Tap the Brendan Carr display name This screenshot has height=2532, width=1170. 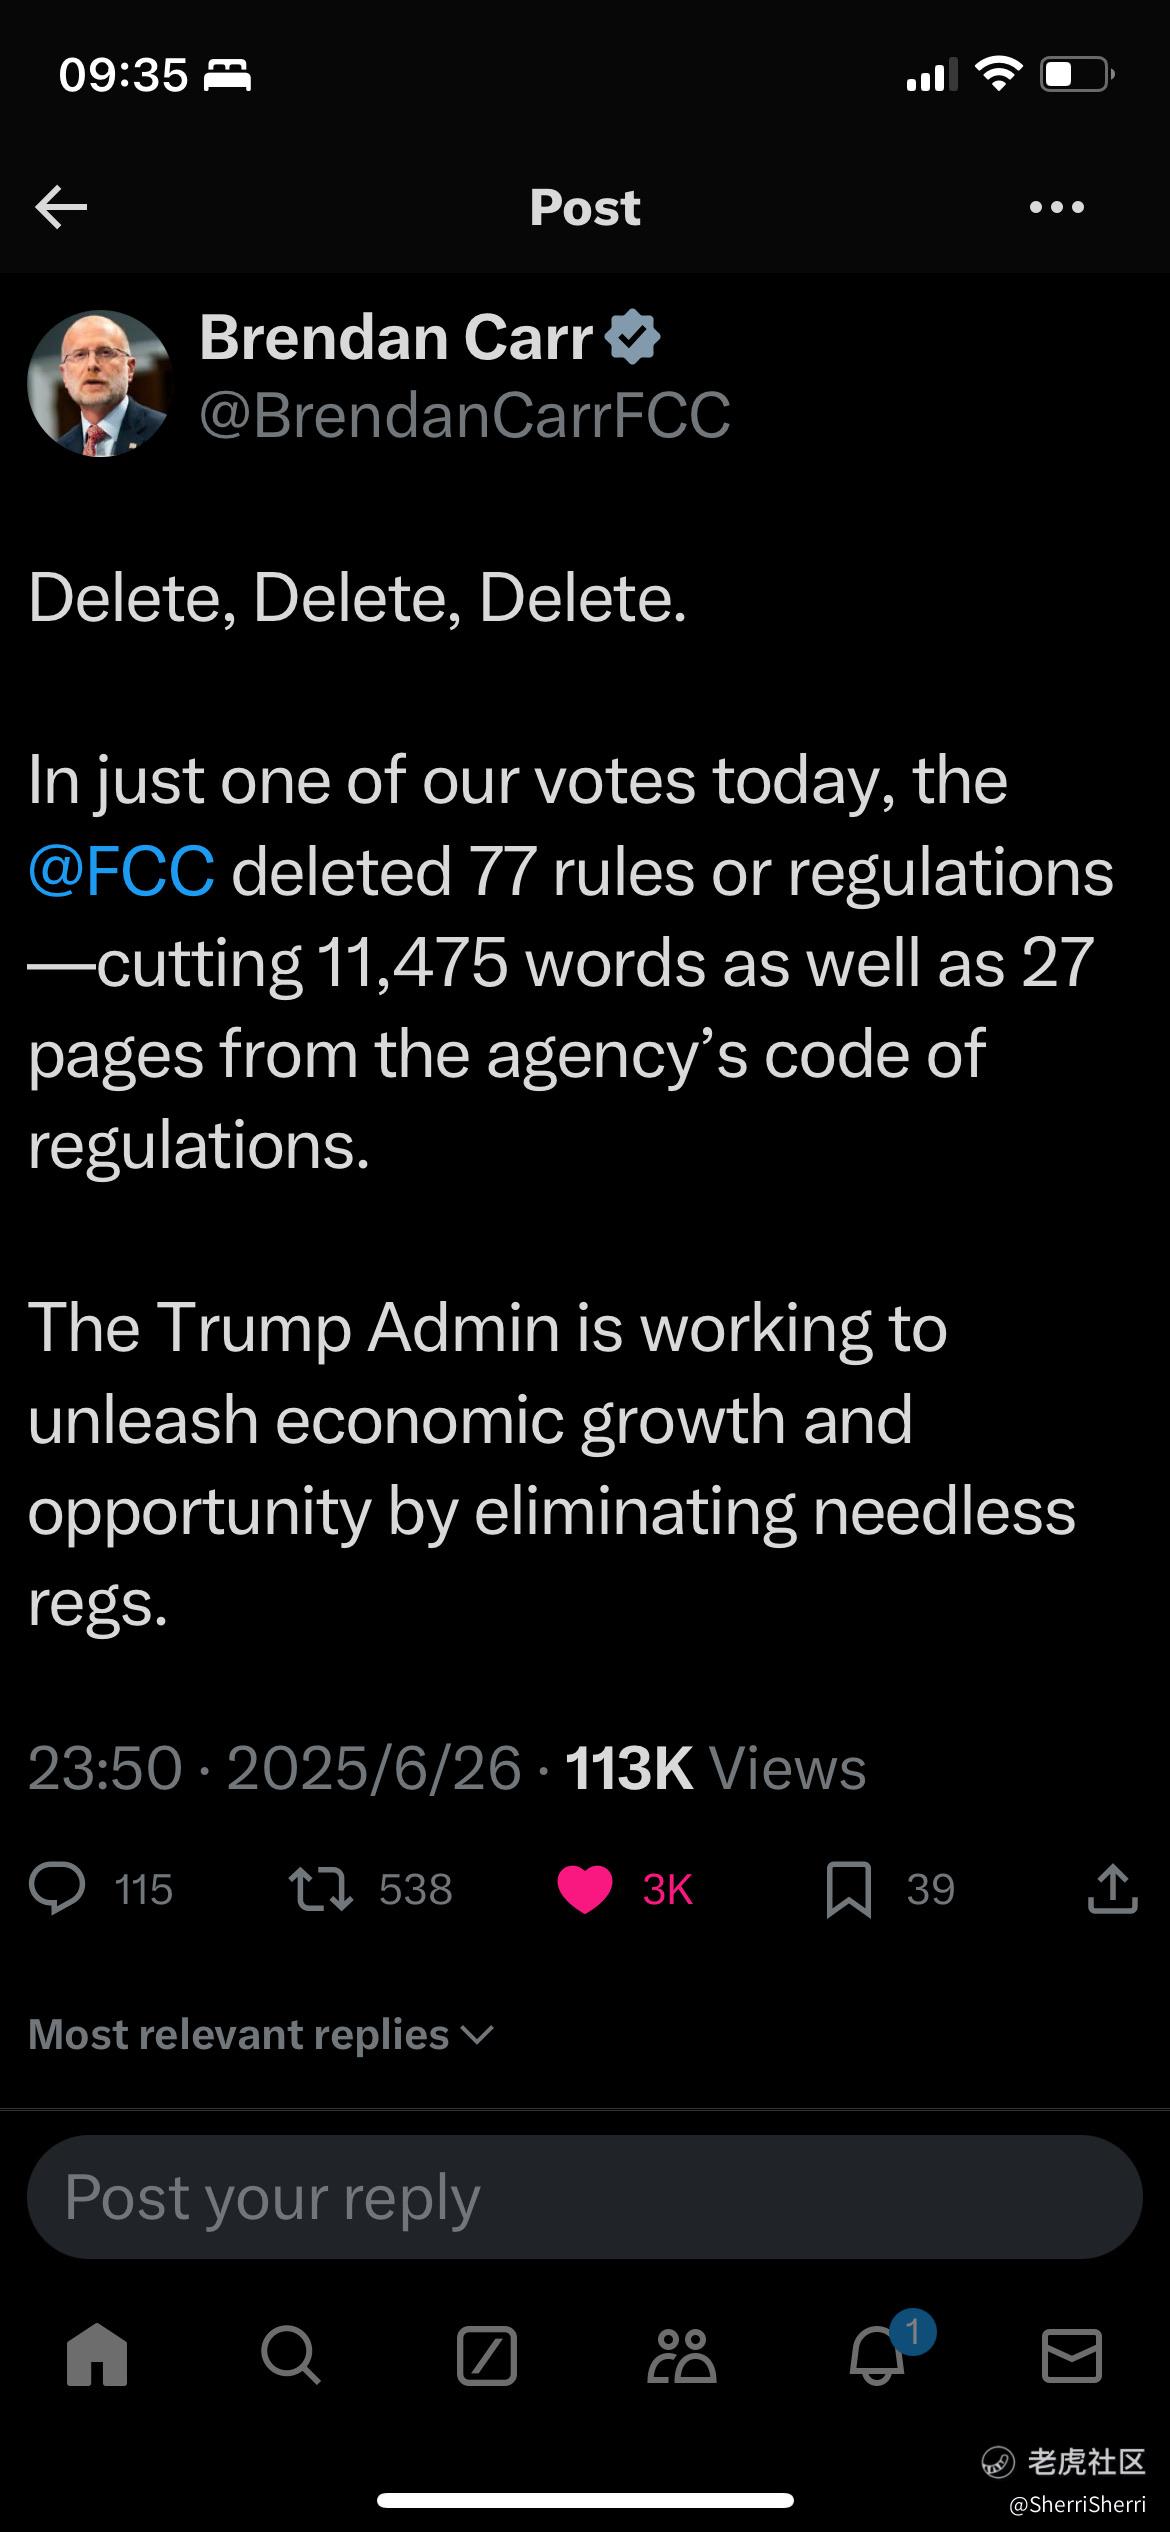pyautogui.click(x=396, y=338)
